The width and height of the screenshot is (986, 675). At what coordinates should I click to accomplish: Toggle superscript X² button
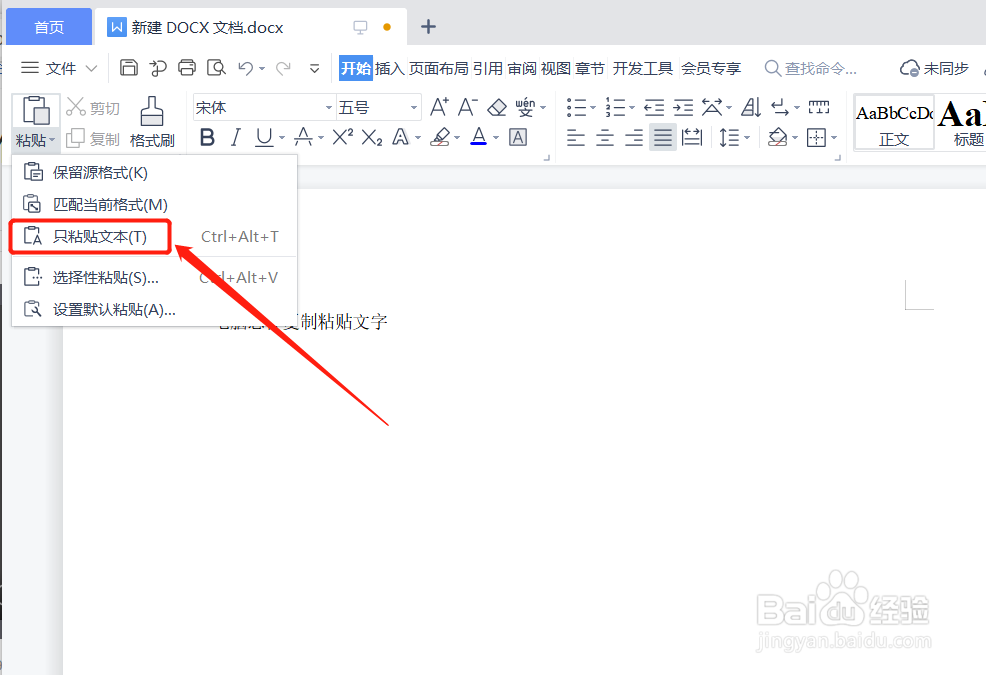(343, 137)
